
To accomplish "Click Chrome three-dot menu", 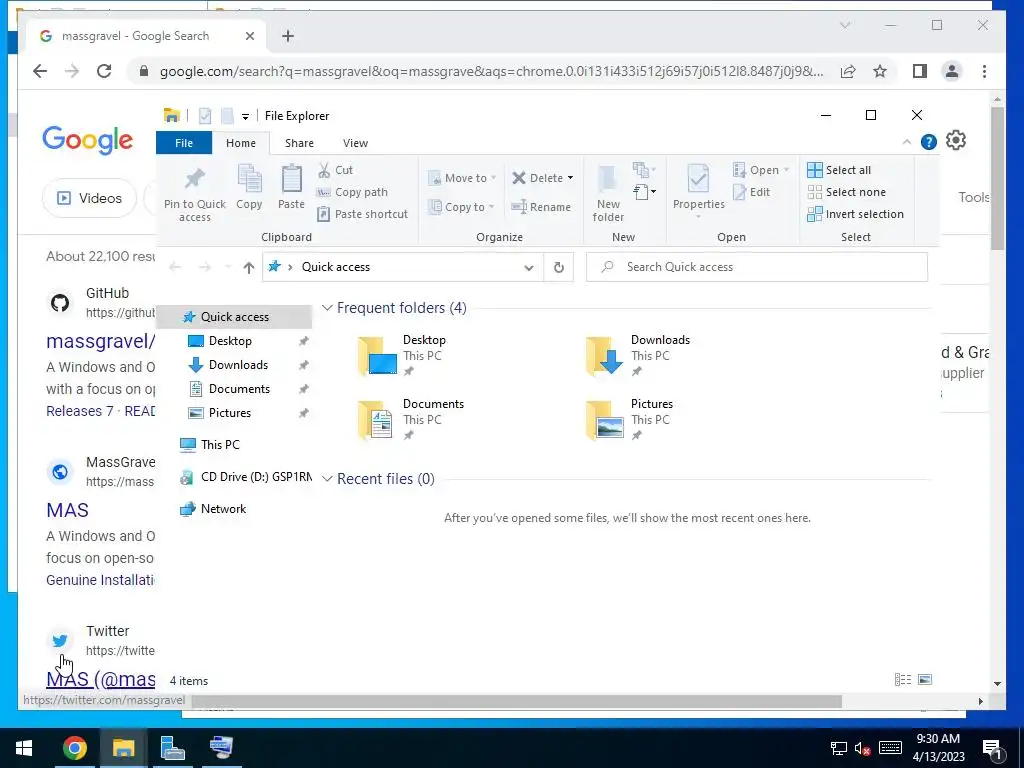I will pyautogui.click(x=984, y=71).
